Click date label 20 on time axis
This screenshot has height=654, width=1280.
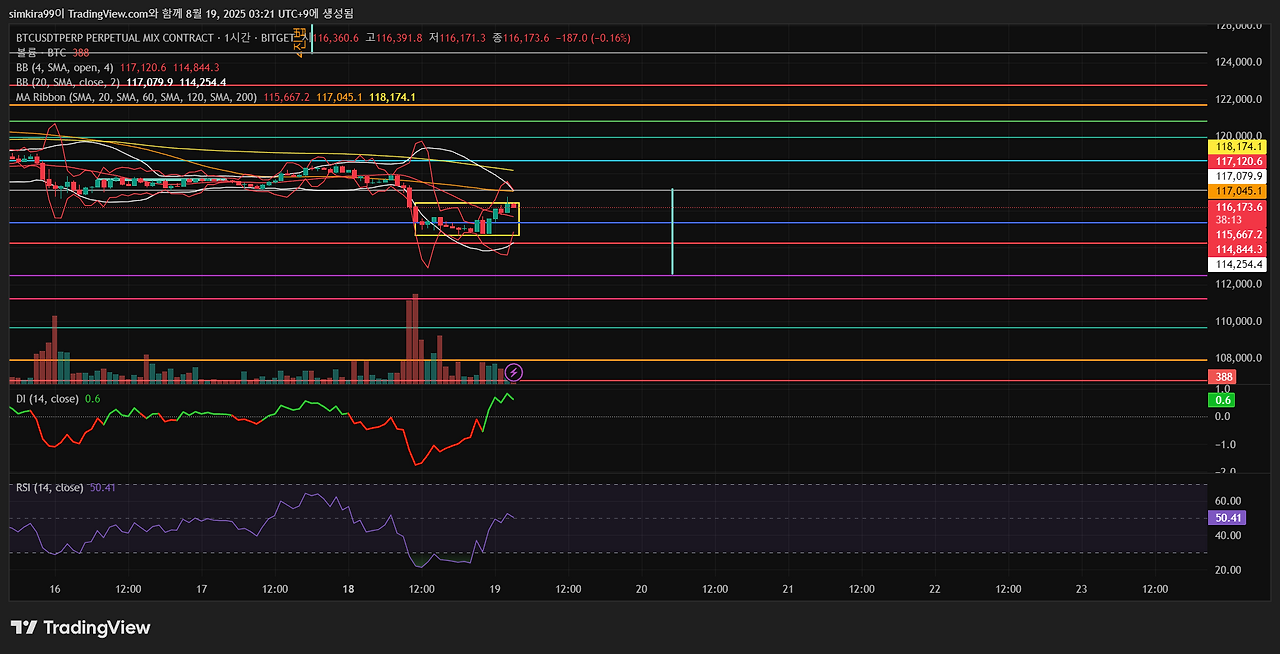(x=641, y=590)
